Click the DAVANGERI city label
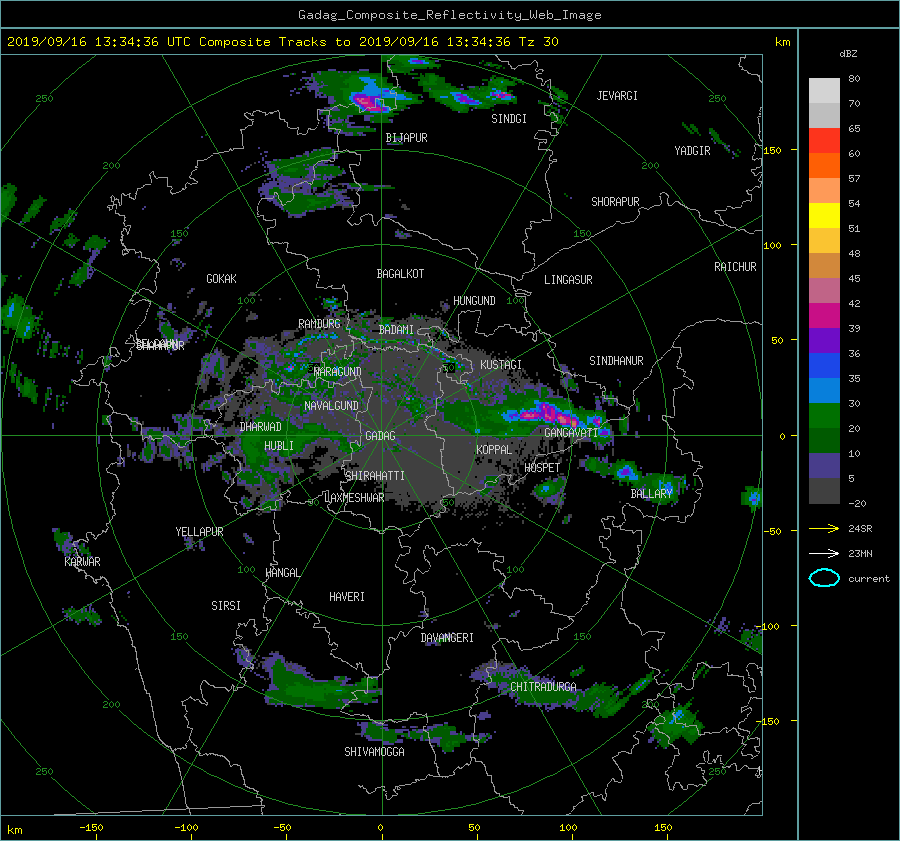Viewport: 900px width, 841px height. tap(447, 638)
